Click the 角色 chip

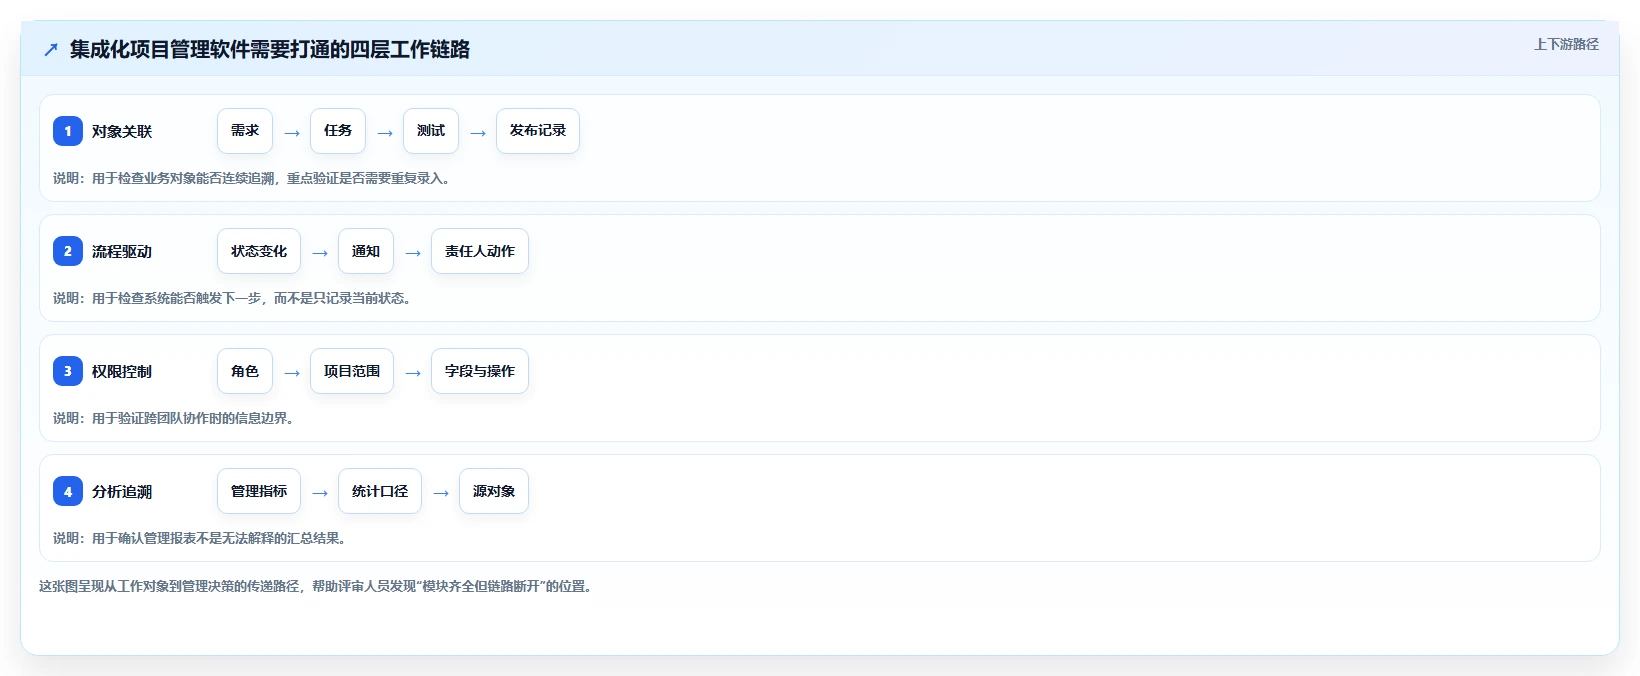coord(245,371)
